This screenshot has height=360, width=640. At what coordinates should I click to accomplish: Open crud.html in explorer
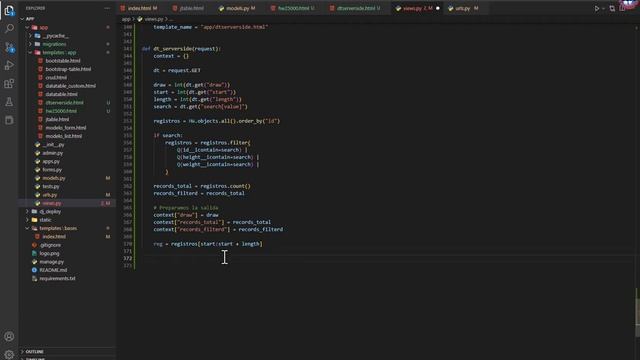pyautogui.click(x=56, y=78)
